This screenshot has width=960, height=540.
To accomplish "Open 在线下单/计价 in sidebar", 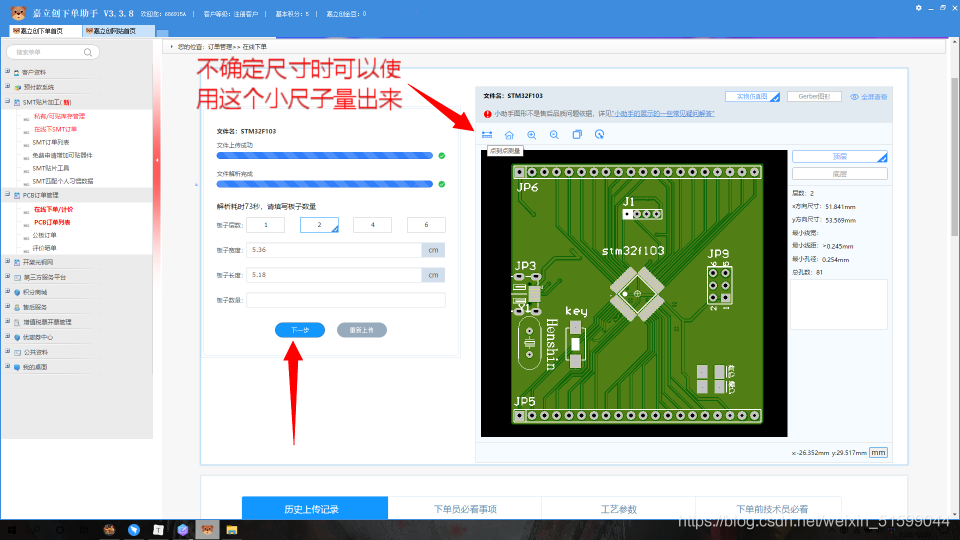I will click(x=53, y=209).
